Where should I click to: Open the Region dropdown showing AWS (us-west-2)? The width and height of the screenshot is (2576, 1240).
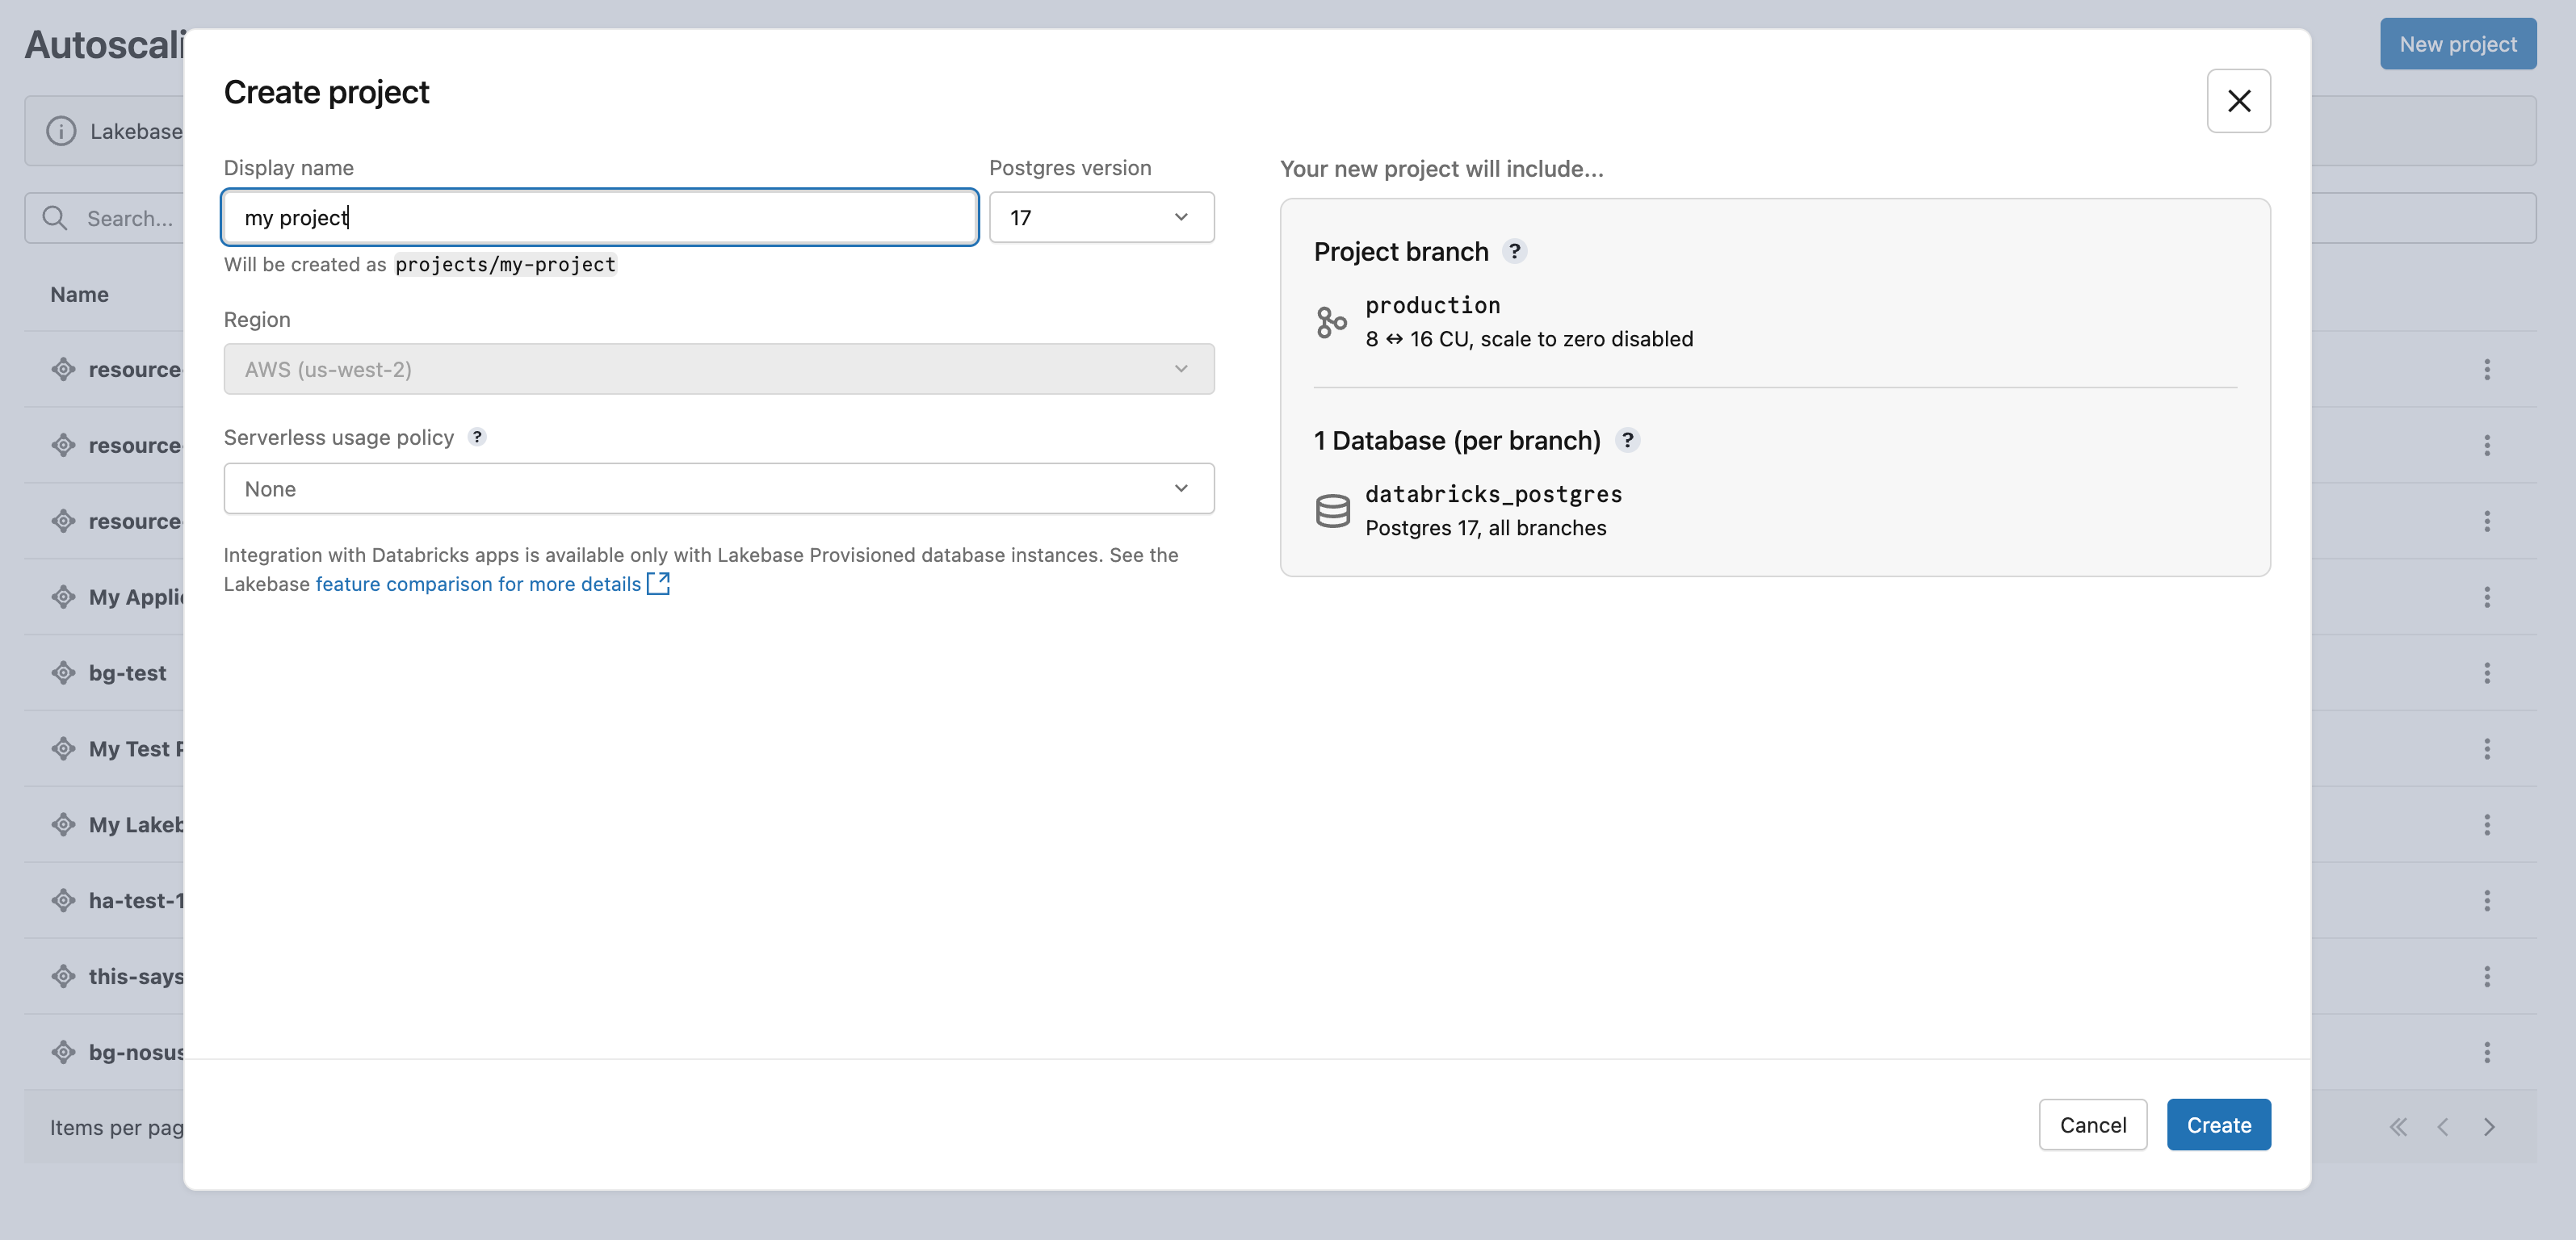[x=718, y=369]
